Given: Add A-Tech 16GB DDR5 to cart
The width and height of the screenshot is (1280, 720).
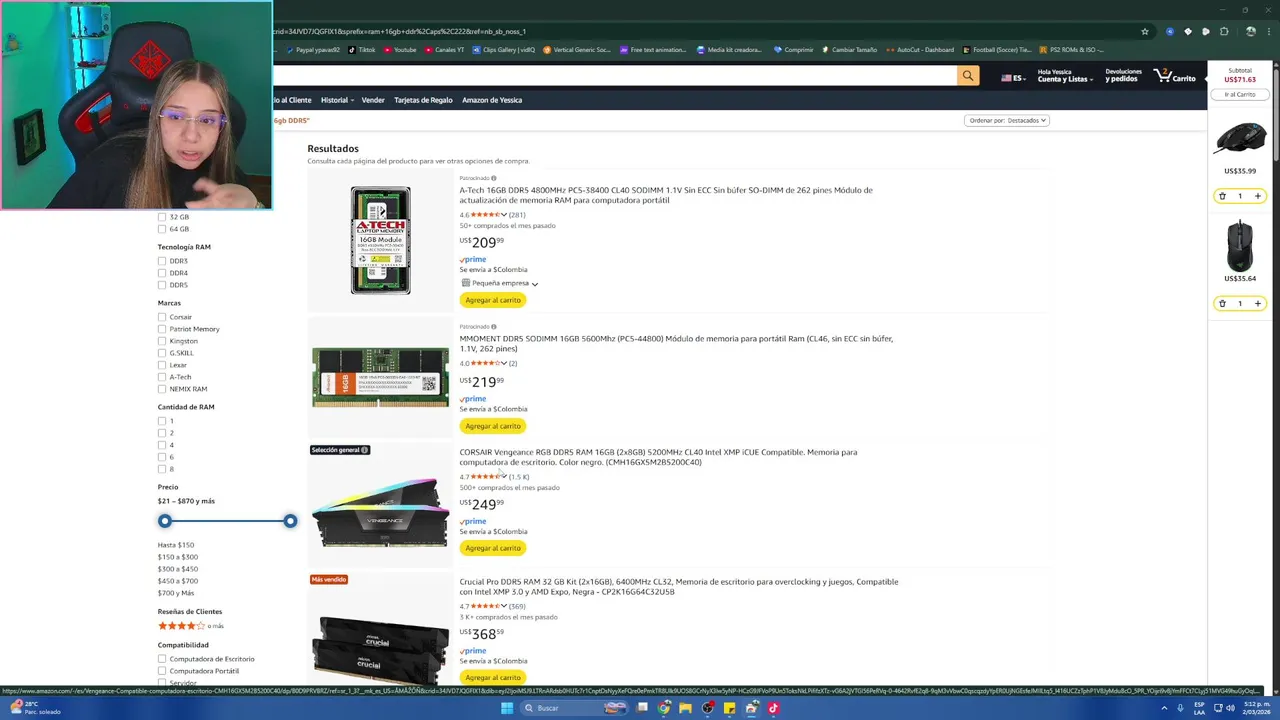Looking at the screenshot, I should point(493,300).
